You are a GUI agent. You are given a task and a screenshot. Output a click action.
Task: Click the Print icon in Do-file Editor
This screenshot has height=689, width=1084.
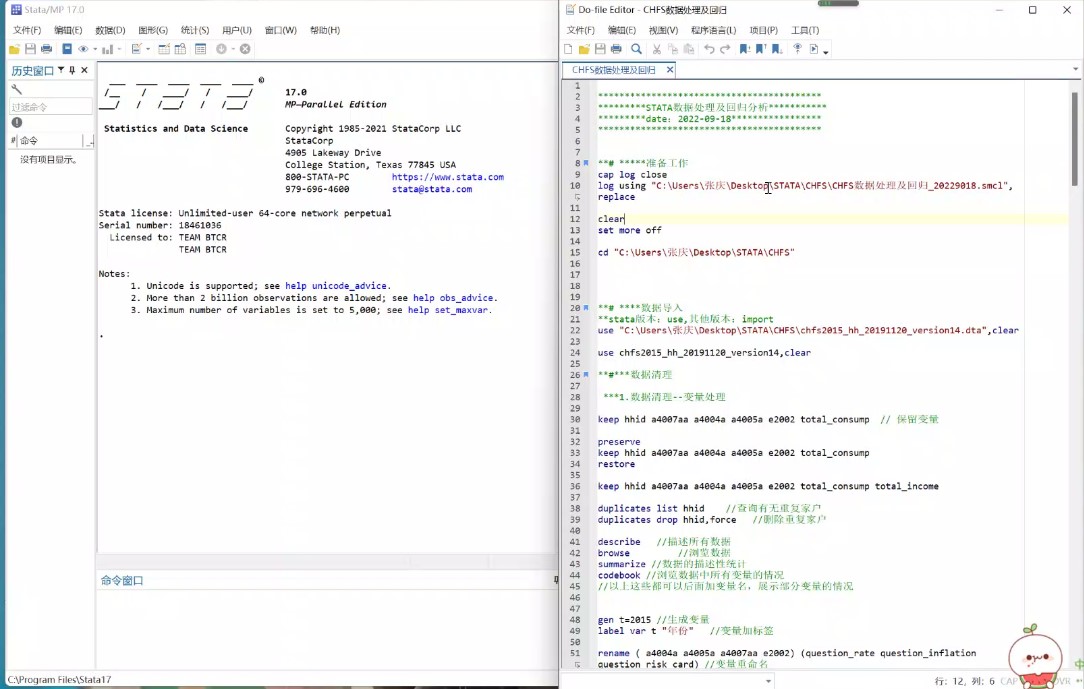pos(616,49)
